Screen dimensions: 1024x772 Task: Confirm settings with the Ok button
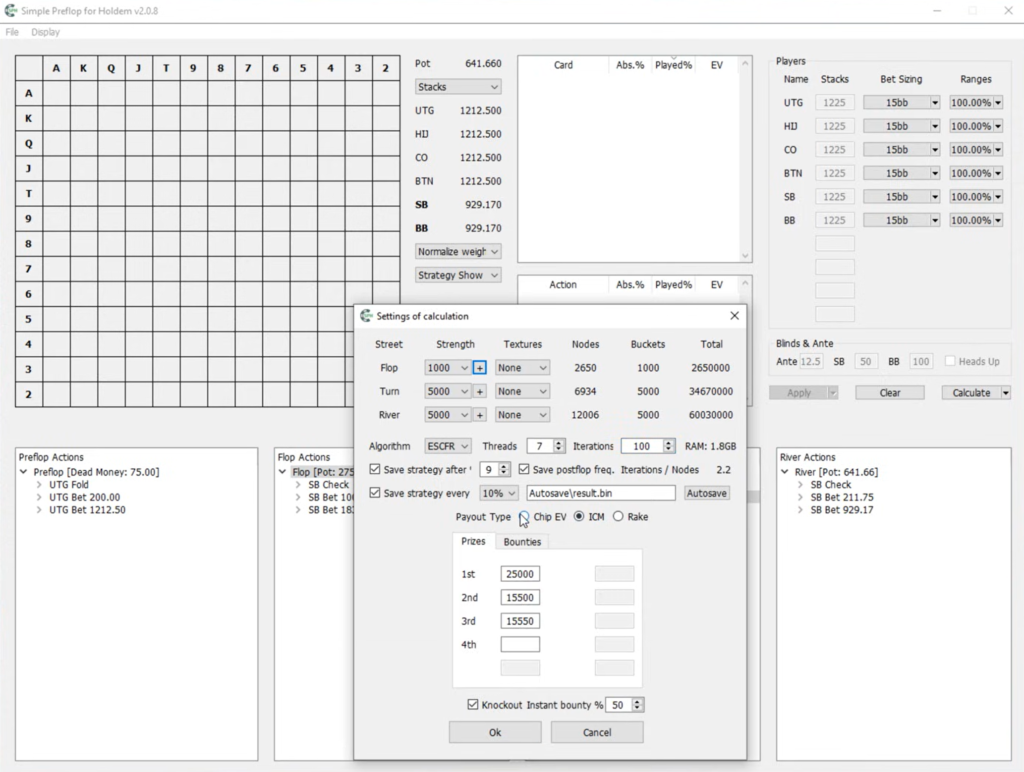pyautogui.click(x=495, y=732)
